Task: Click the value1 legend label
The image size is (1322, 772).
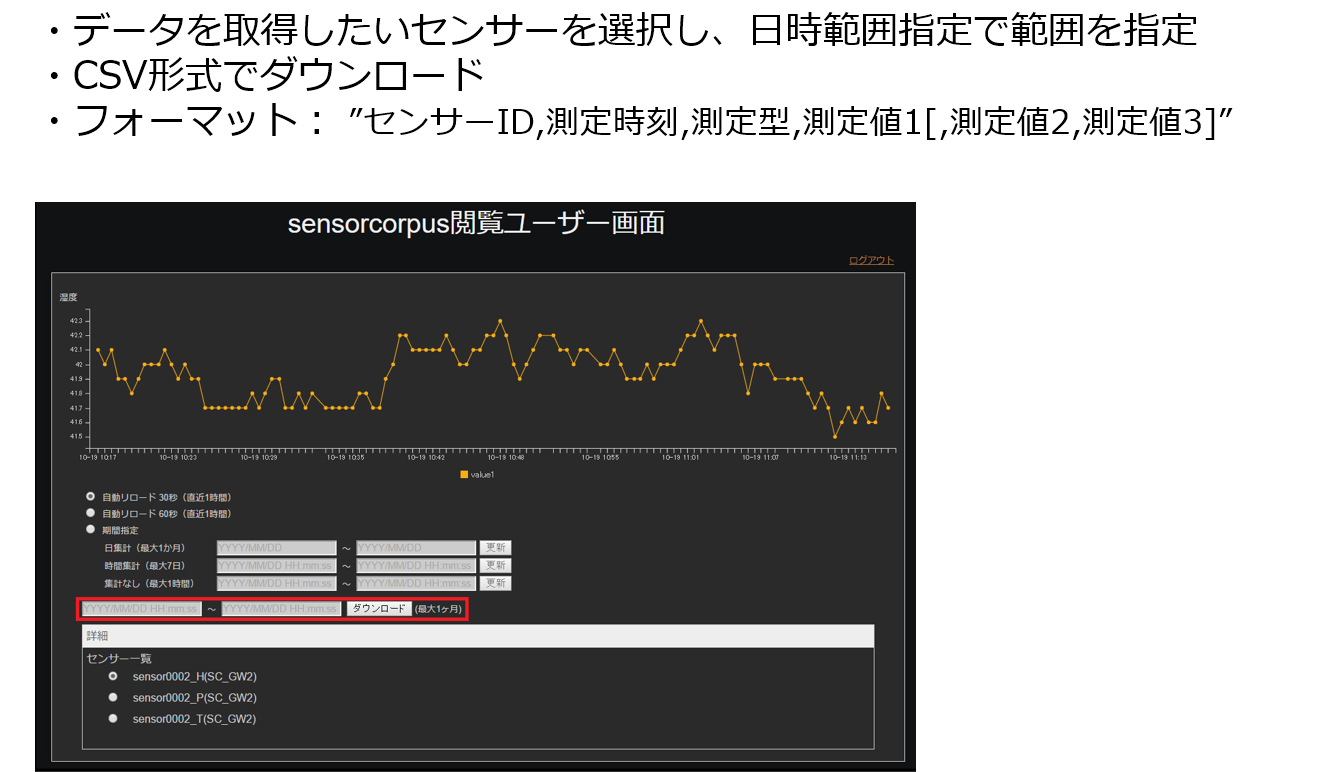Action: [x=482, y=474]
